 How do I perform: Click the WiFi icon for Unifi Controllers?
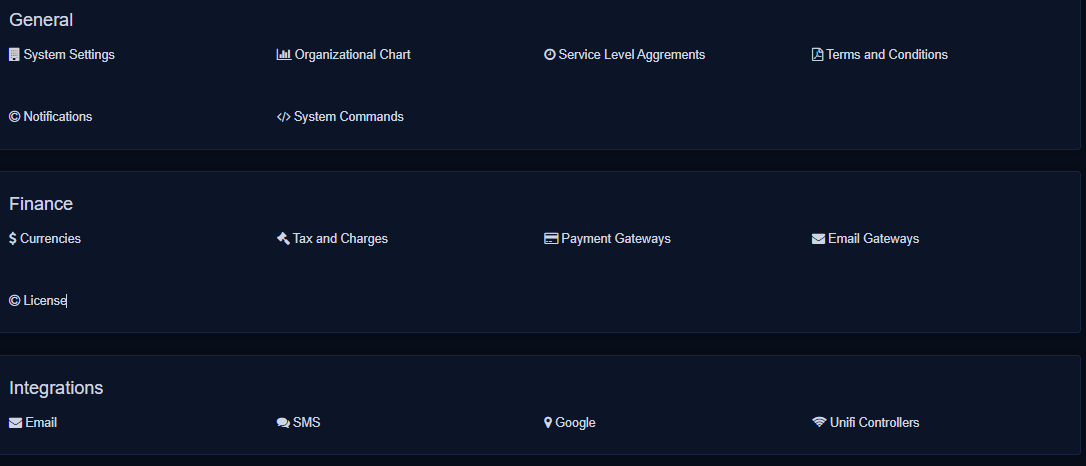819,423
